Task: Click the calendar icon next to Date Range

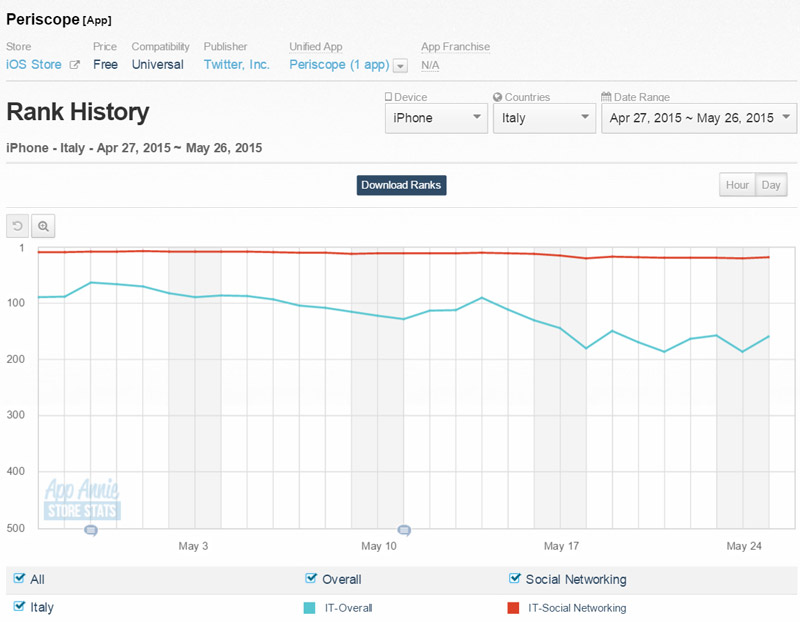Action: pyautogui.click(x=606, y=97)
